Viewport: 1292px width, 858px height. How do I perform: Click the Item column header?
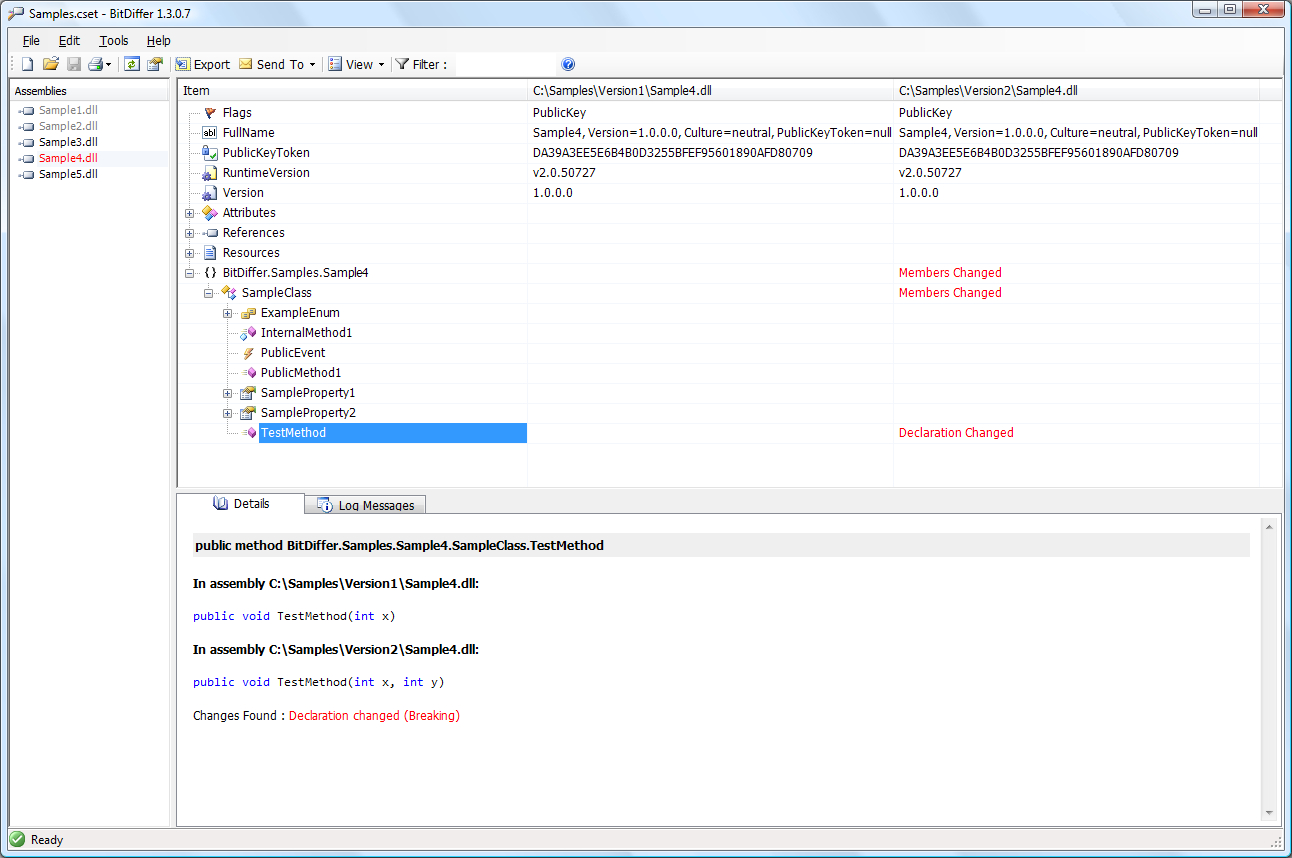pyautogui.click(x=352, y=91)
